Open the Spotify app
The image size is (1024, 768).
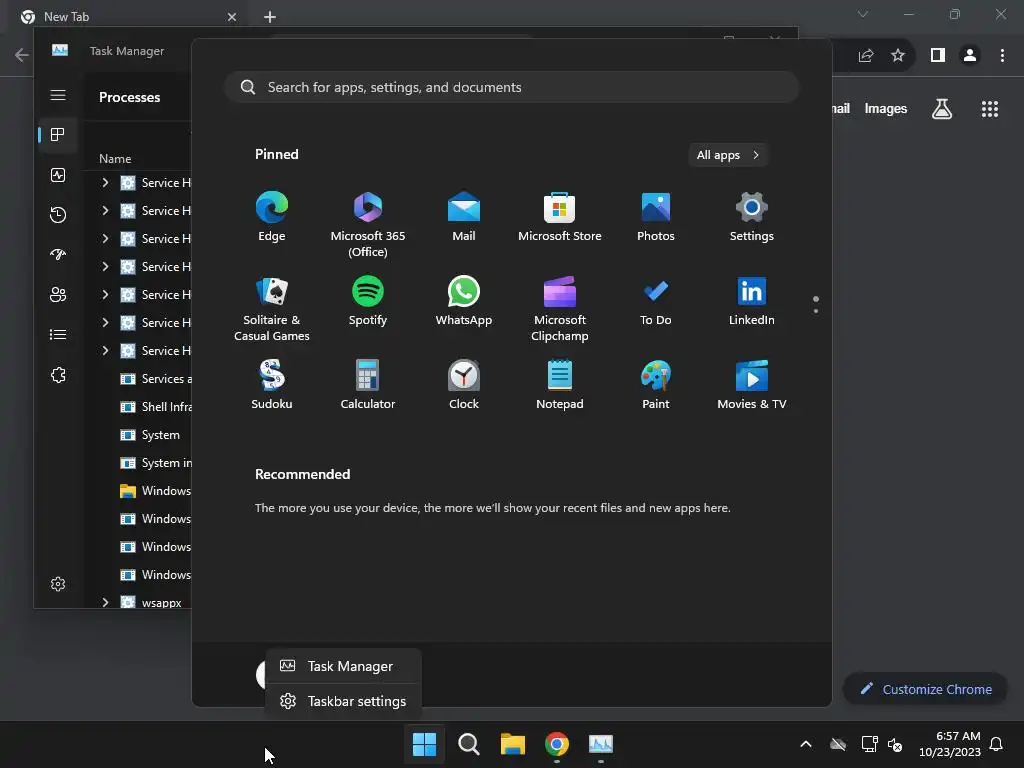368,301
